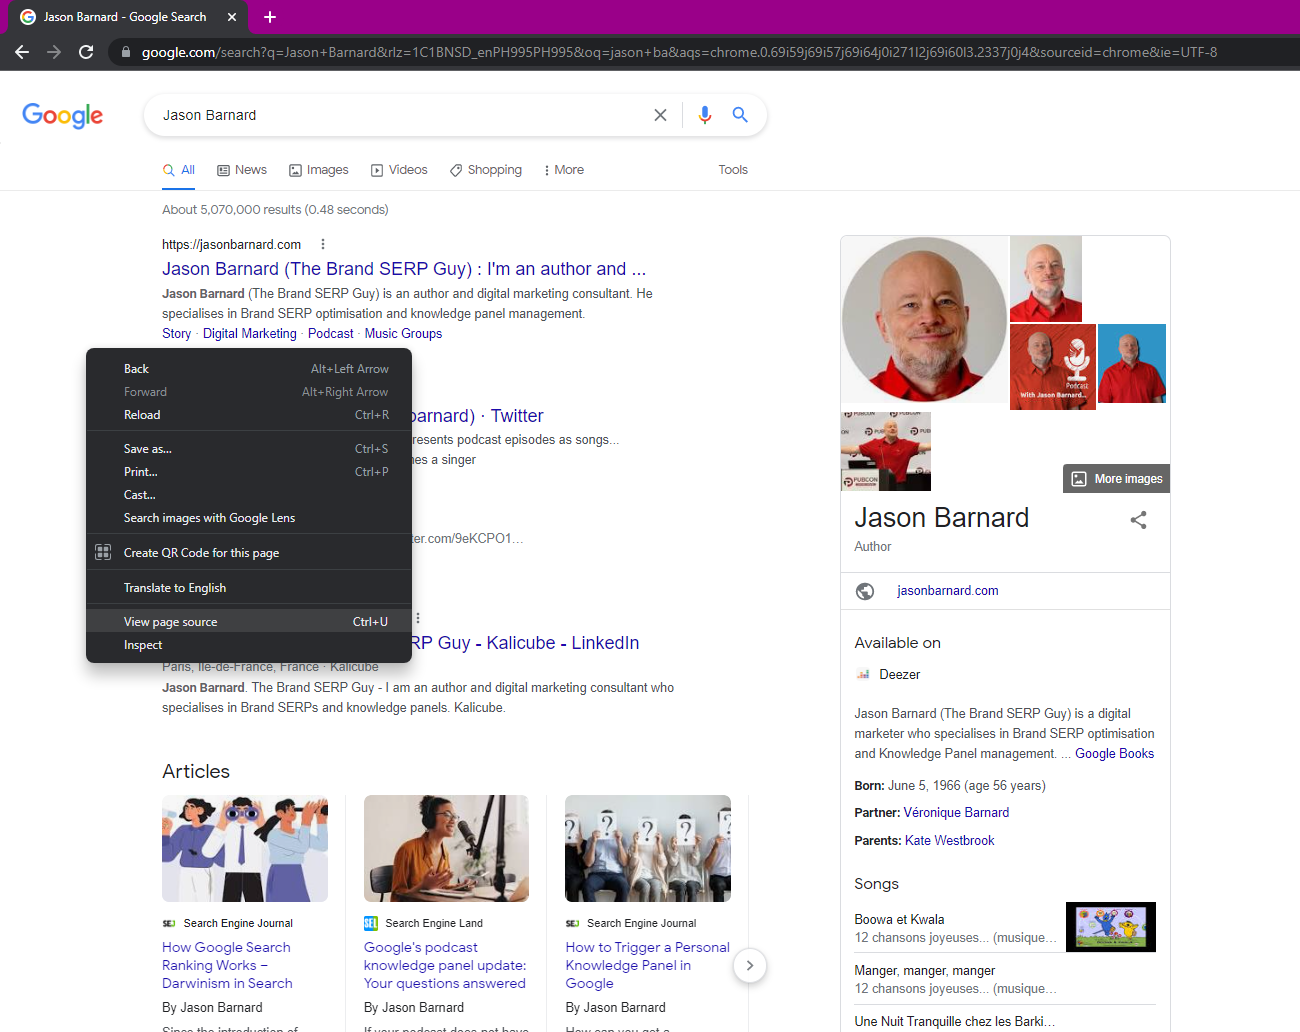
Task: Open the Digital Marketing sitelink
Action: pyautogui.click(x=250, y=334)
